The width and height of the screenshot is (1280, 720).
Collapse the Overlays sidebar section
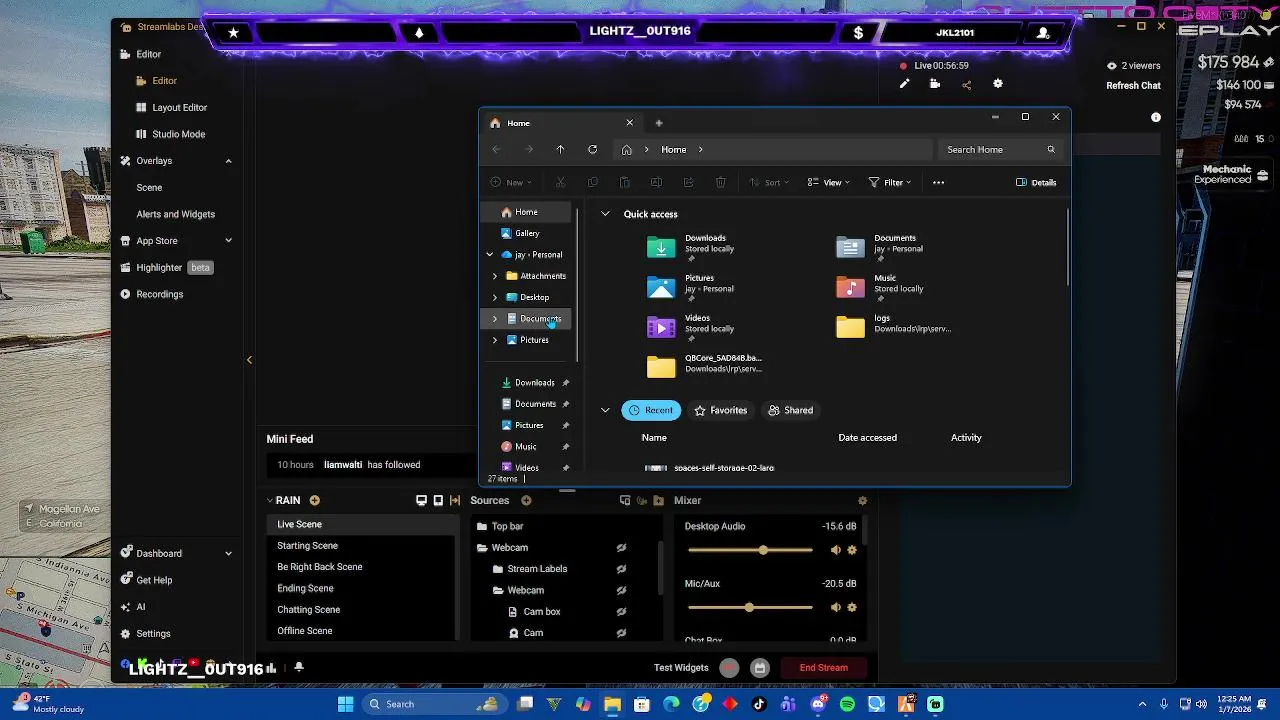pyautogui.click(x=228, y=161)
